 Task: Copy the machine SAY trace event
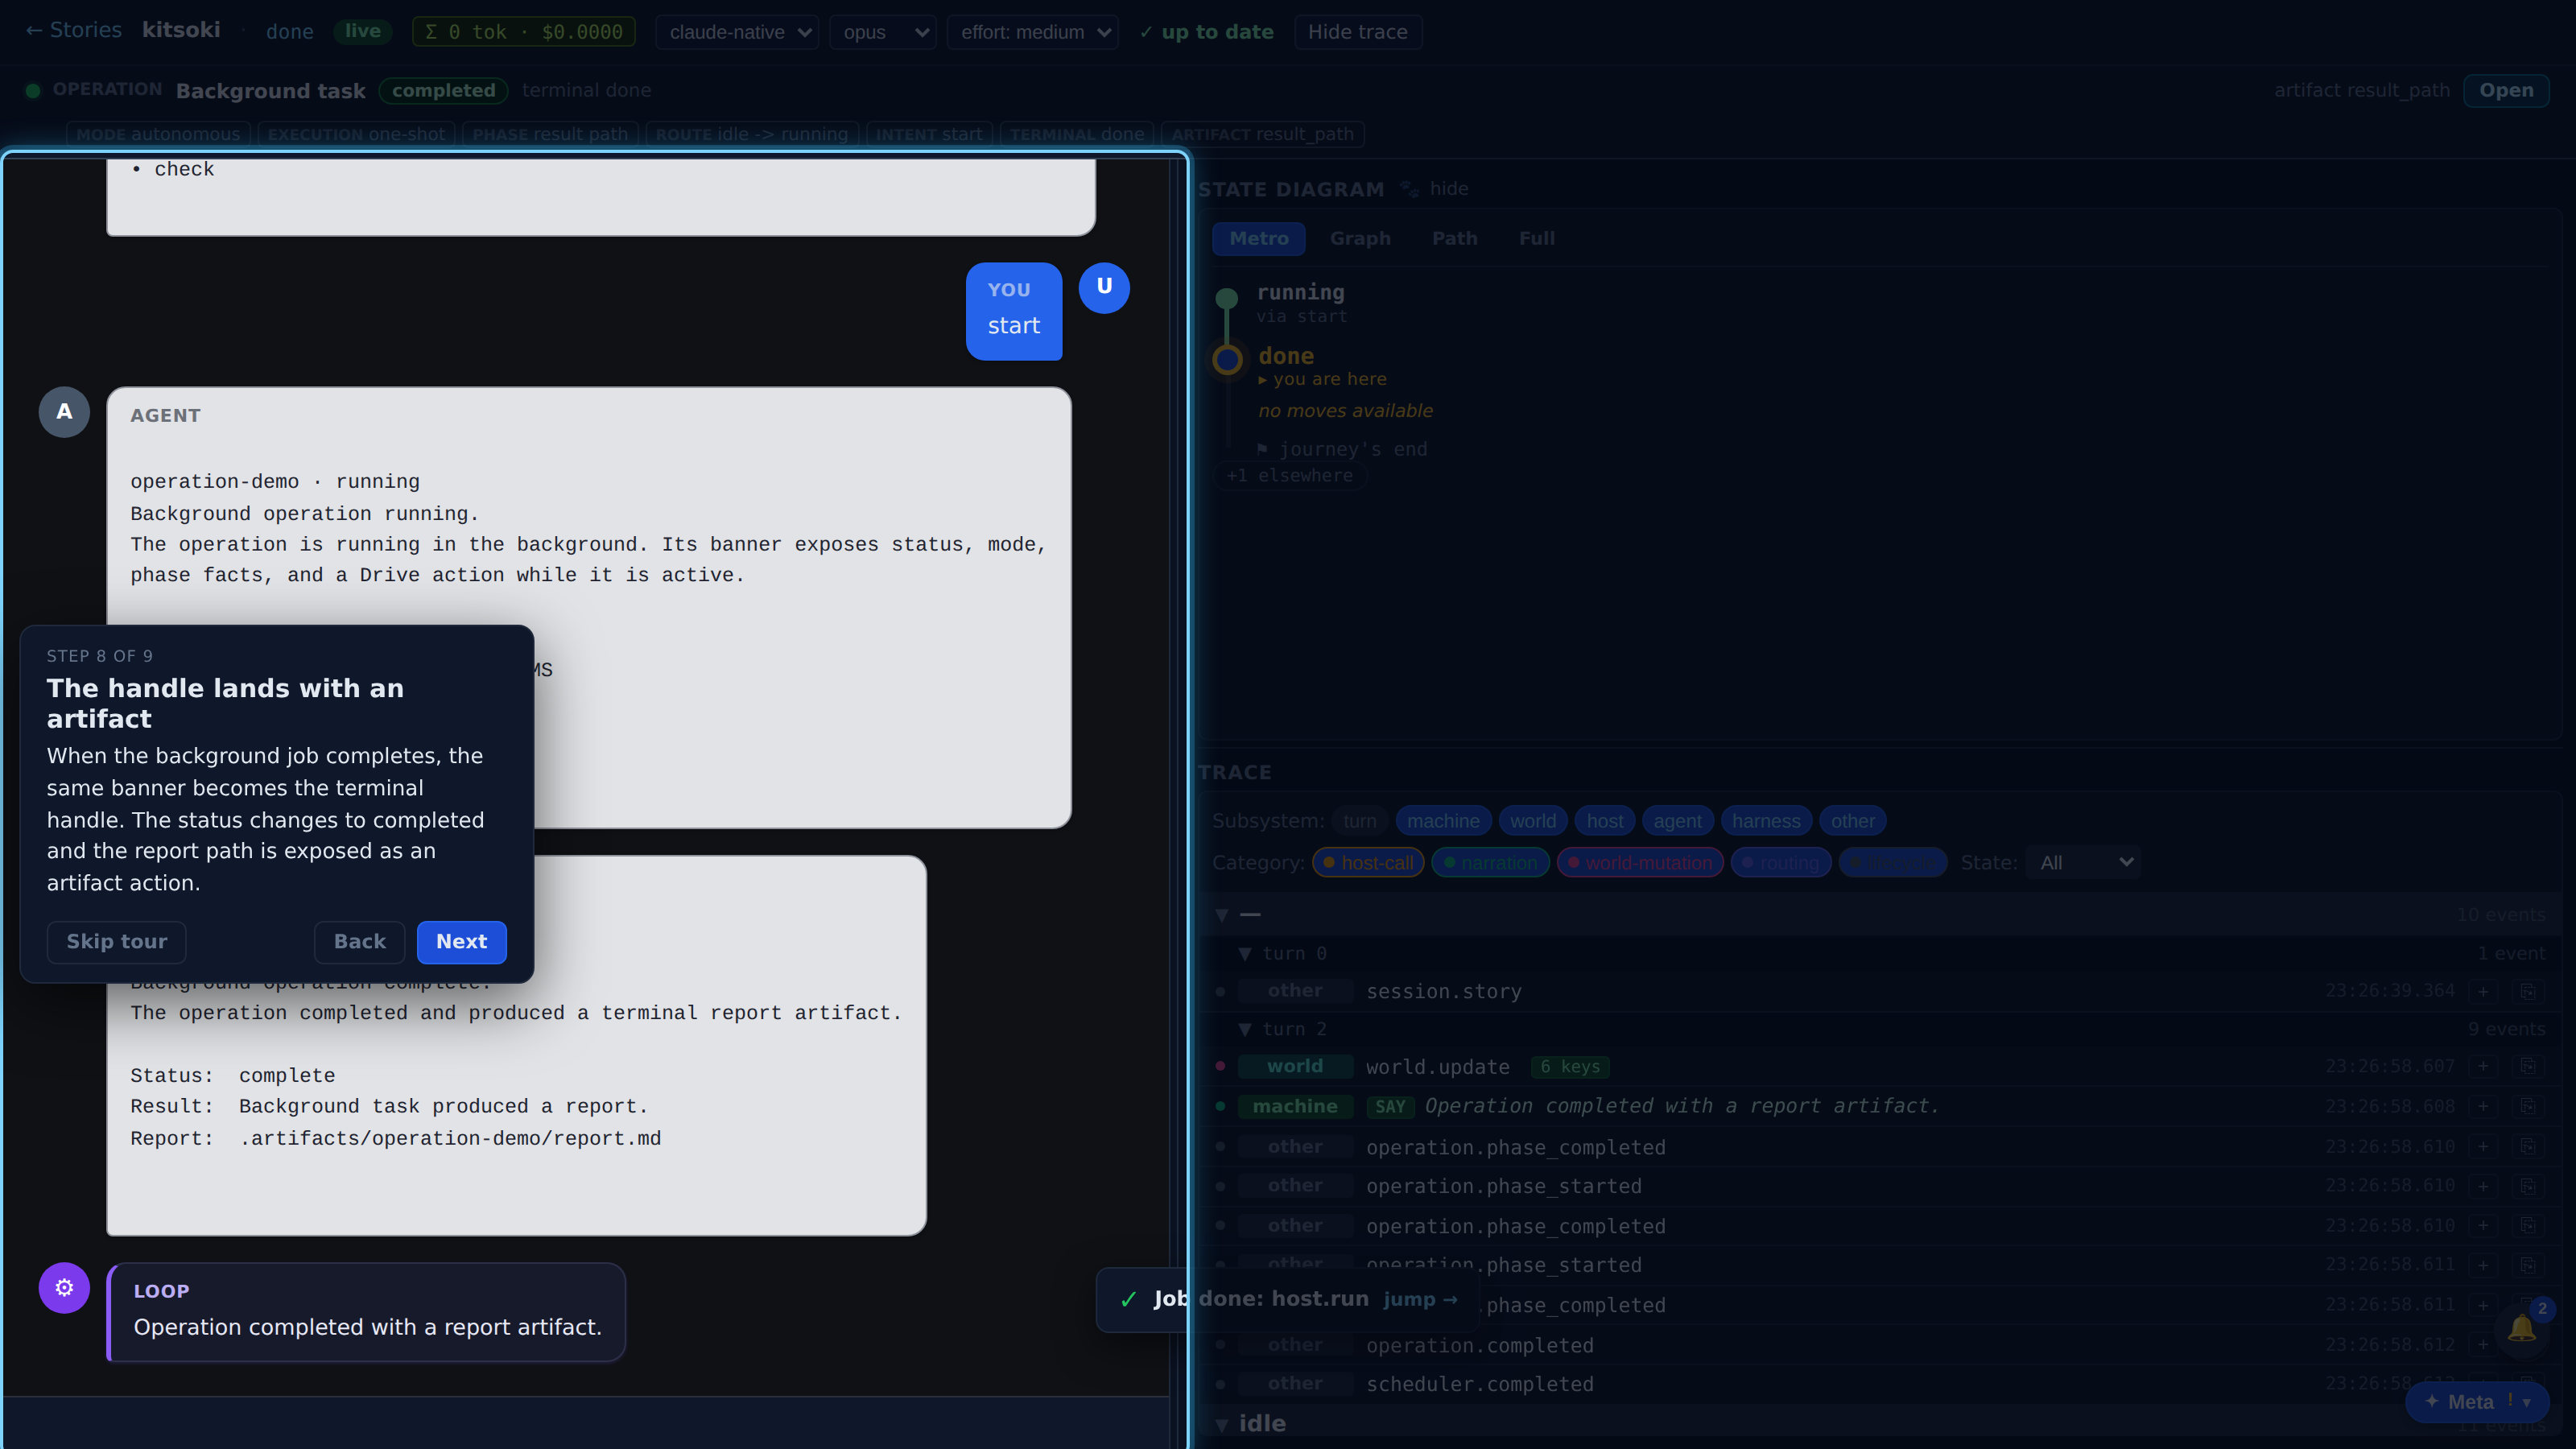point(2527,1106)
